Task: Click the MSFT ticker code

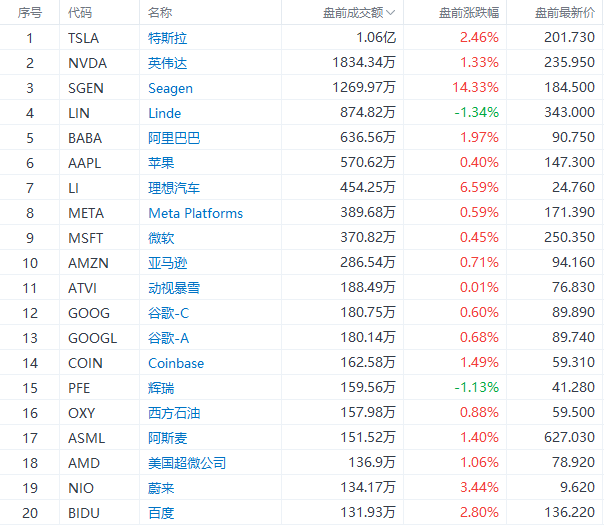Action: coord(85,238)
